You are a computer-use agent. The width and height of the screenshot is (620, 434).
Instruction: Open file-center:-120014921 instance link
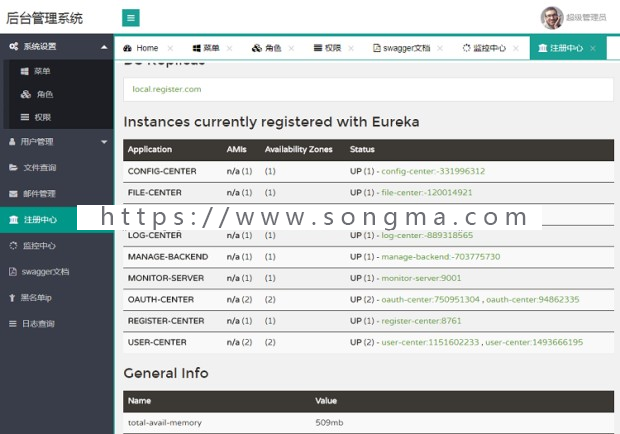coord(427,192)
